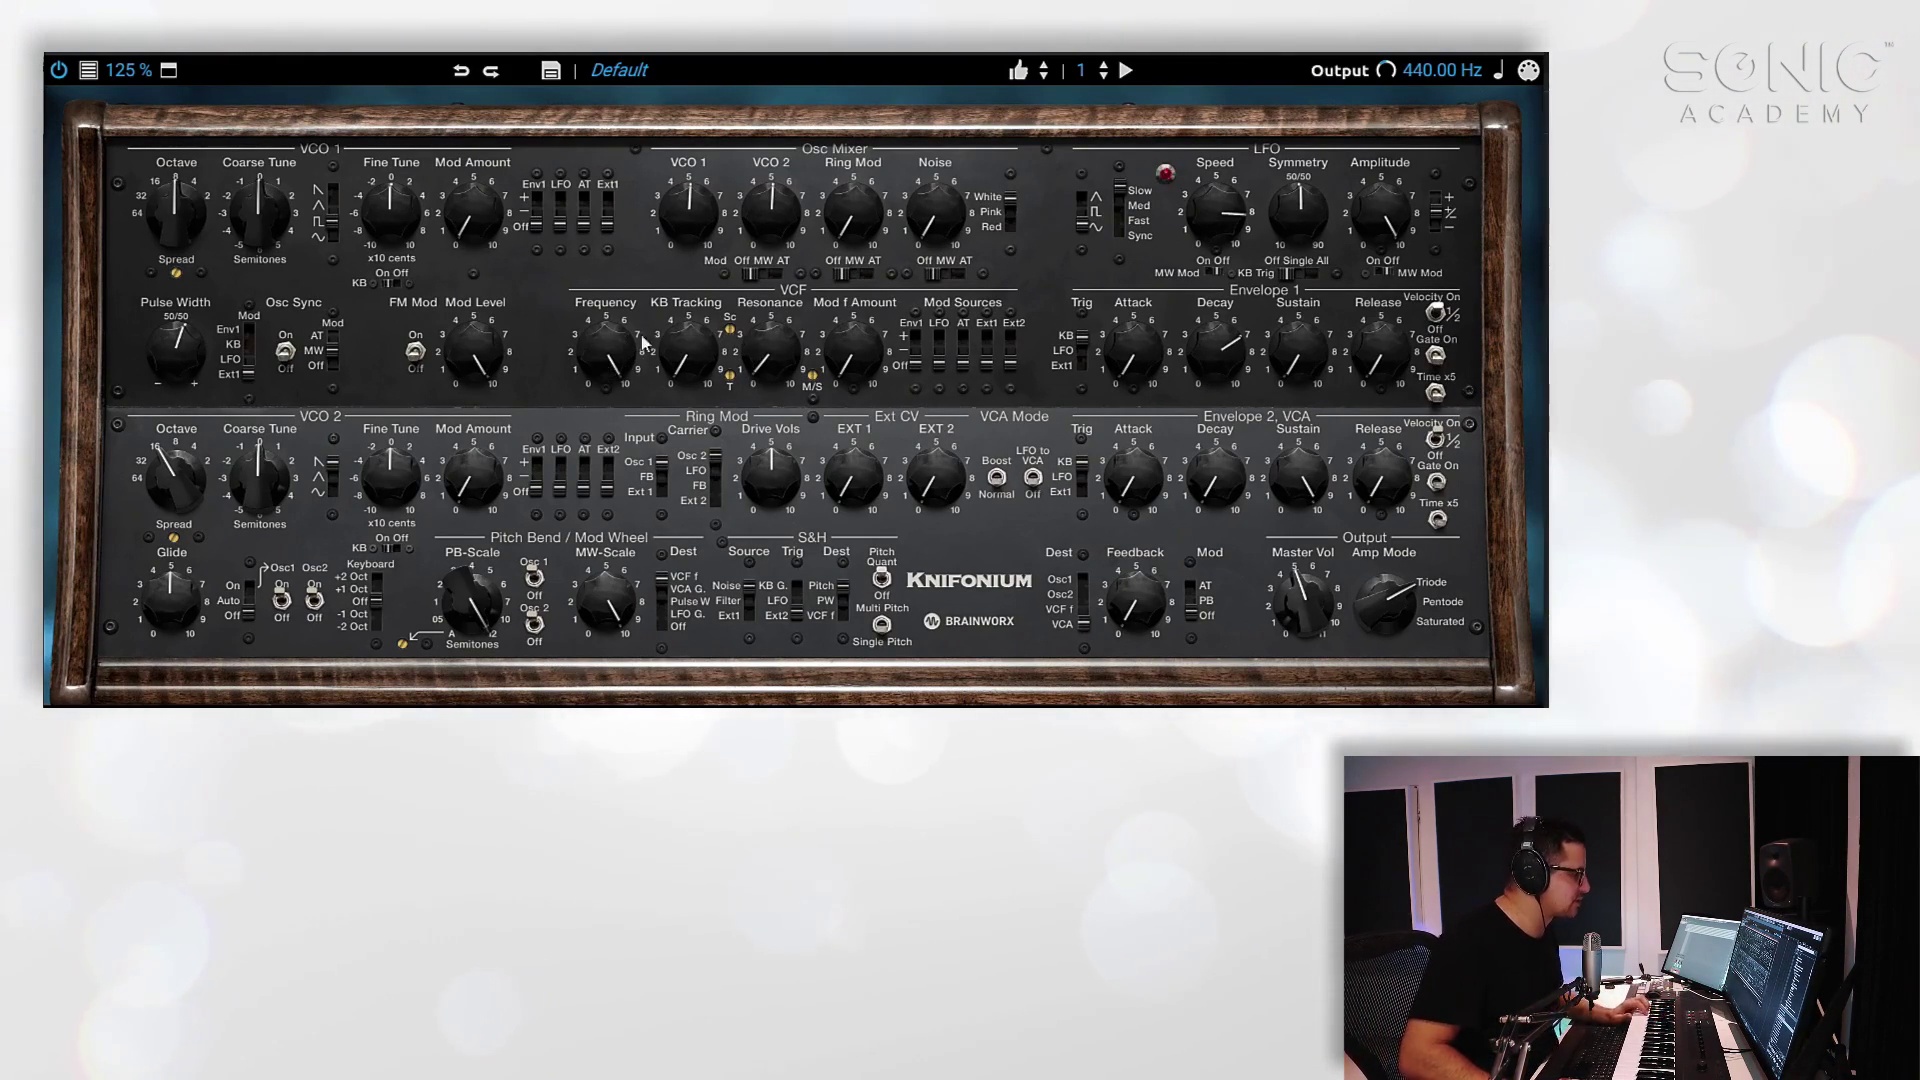Click the Feedback Dest selector switch
The image size is (1920, 1080).
point(1083,601)
